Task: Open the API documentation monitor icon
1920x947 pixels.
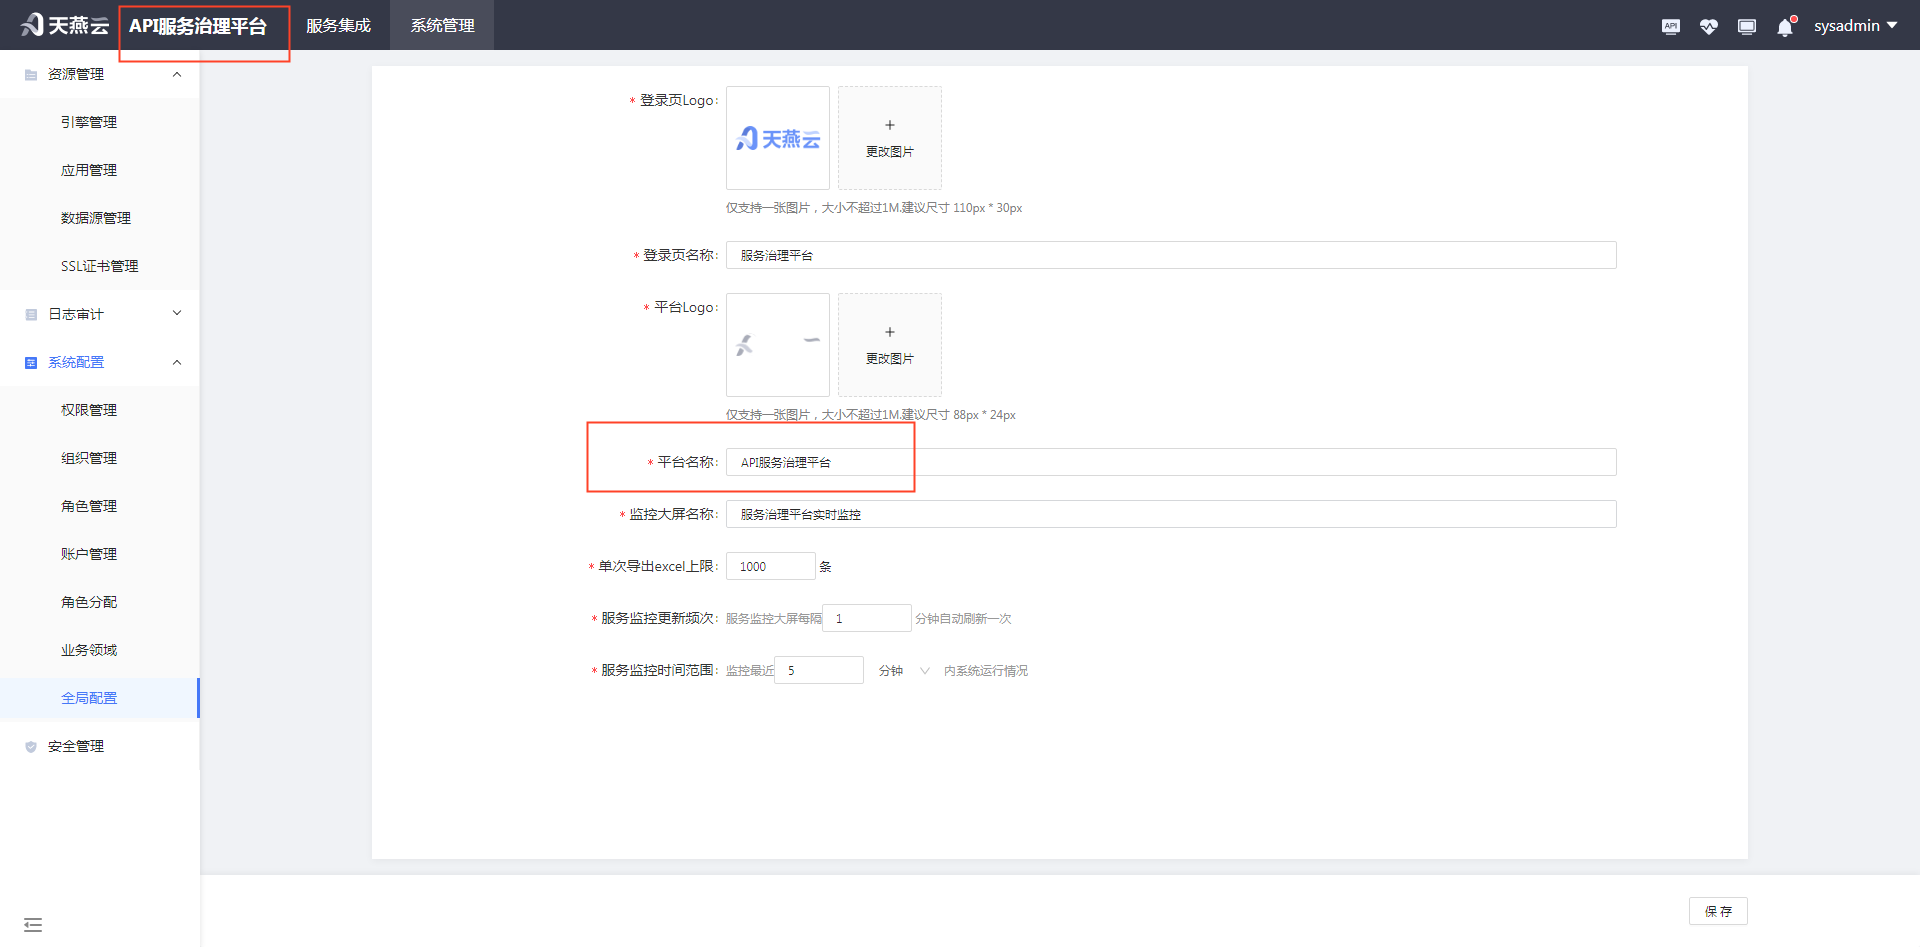Action: click(1670, 26)
